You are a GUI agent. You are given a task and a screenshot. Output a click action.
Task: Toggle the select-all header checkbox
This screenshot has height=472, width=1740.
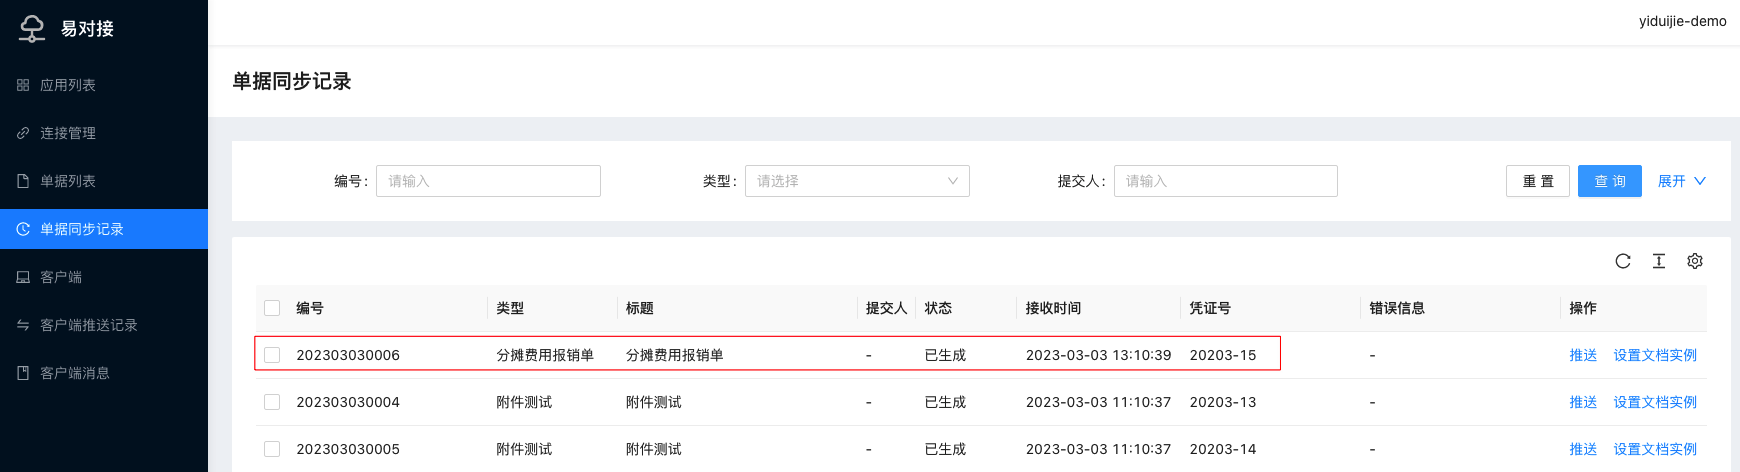click(x=272, y=308)
